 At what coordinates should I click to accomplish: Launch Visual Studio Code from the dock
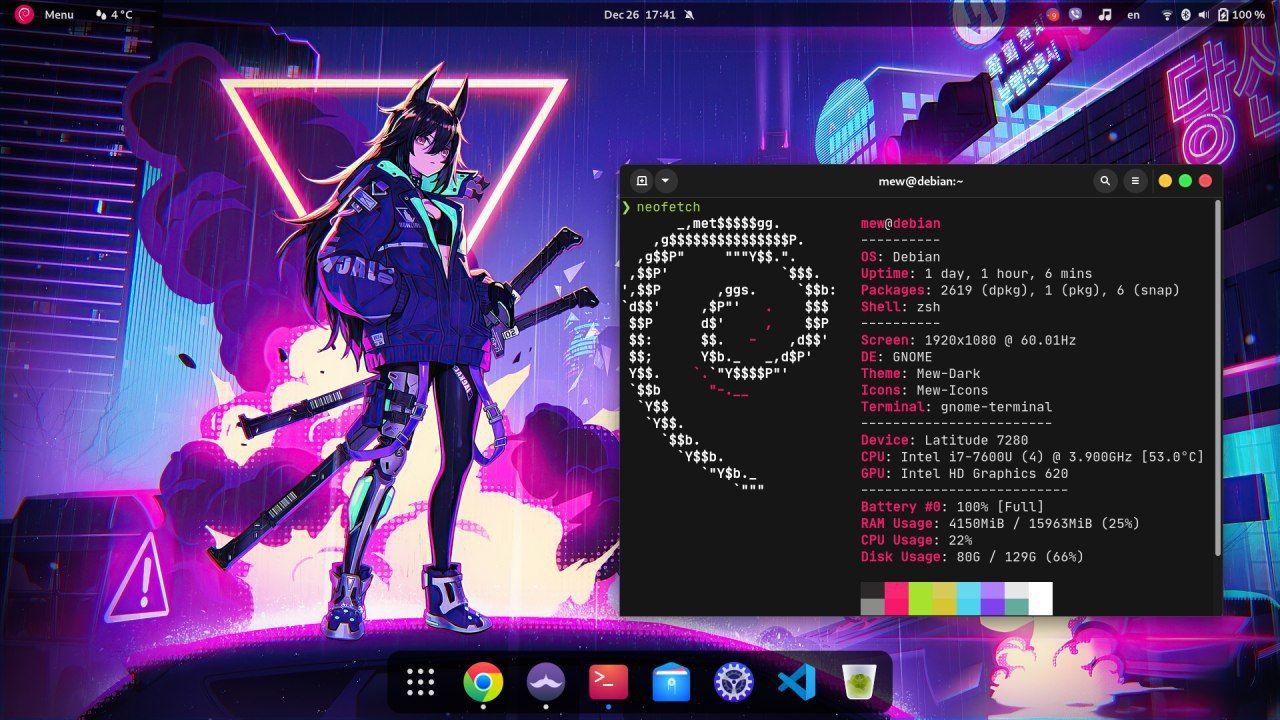pyautogui.click(x=796, y=682)
